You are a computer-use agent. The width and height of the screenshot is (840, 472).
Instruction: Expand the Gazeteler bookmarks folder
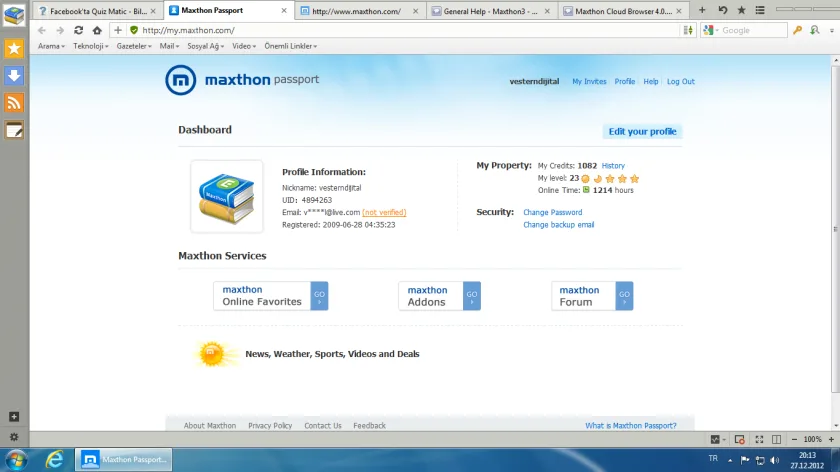pyautogui.click(x=134, y=46)
